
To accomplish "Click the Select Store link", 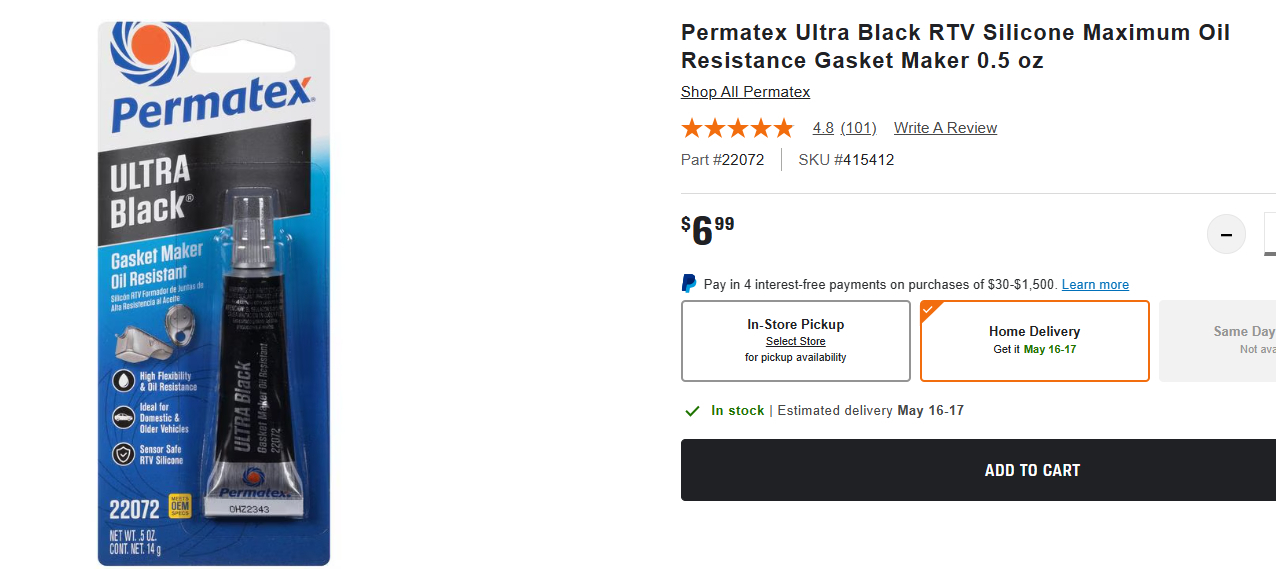I will (796, 342).
